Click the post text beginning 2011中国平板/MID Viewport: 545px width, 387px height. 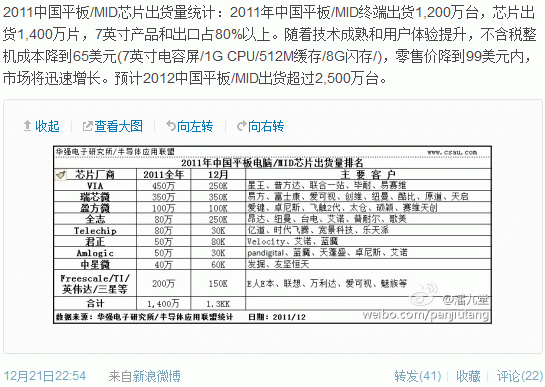click(269, 46)
